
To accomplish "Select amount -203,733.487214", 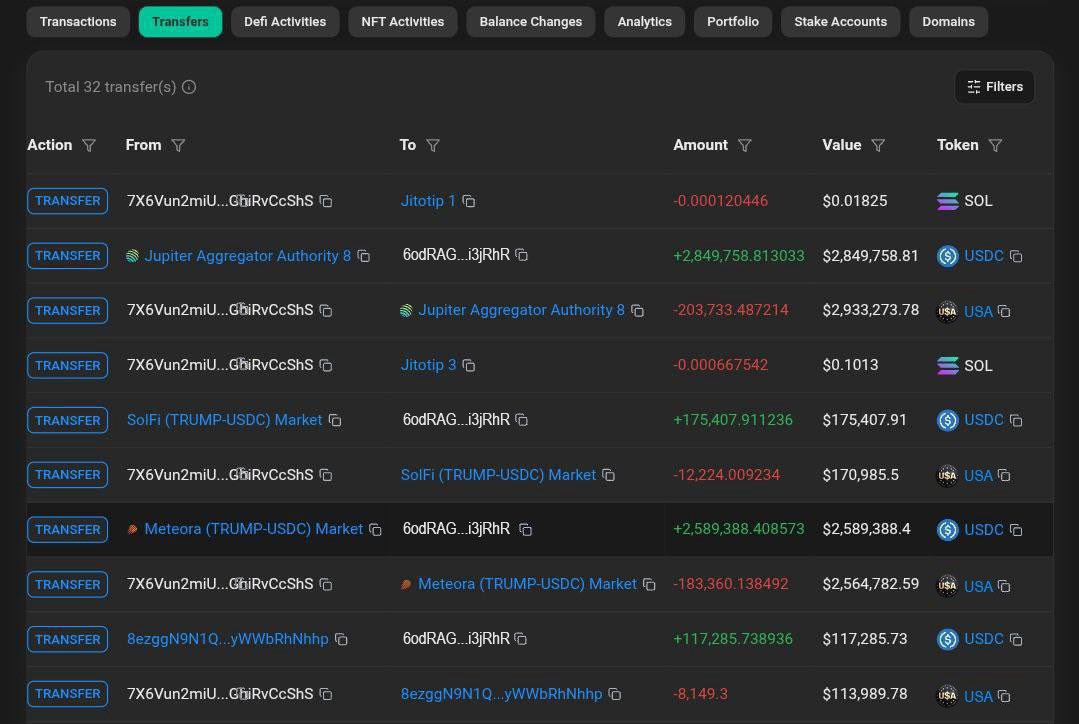I will coord(731,310).
